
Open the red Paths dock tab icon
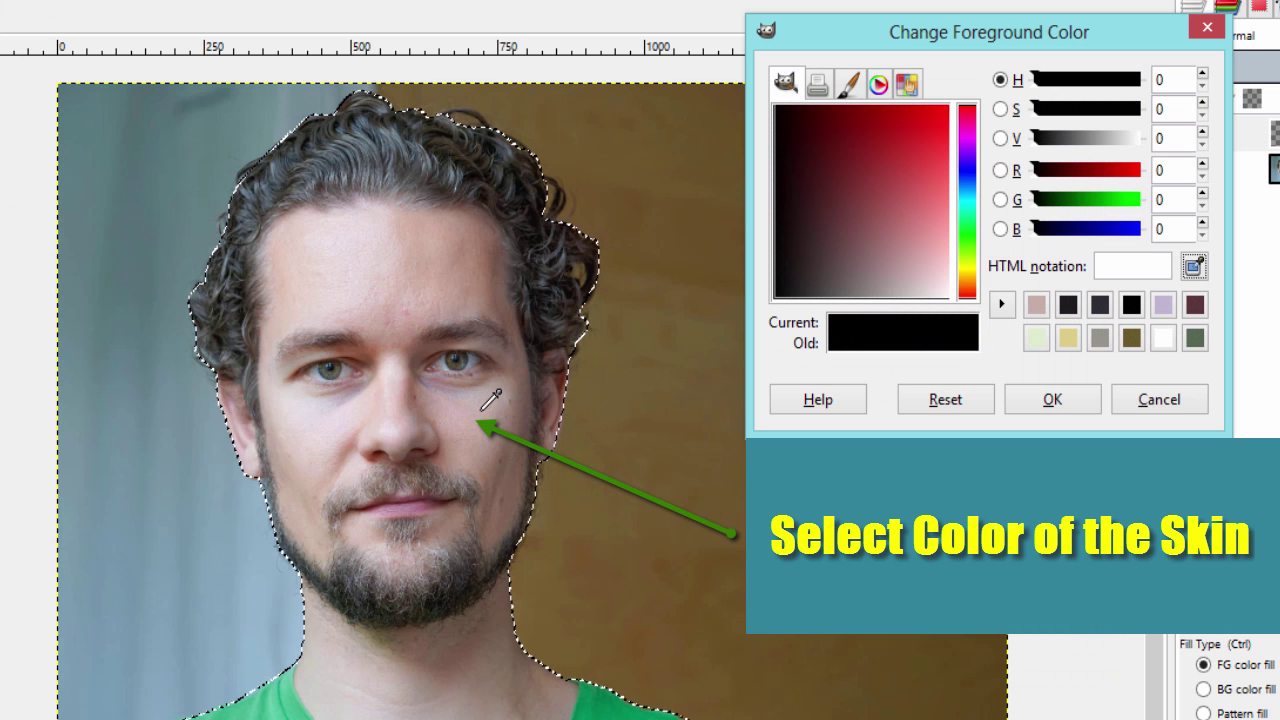[1258, 7]
